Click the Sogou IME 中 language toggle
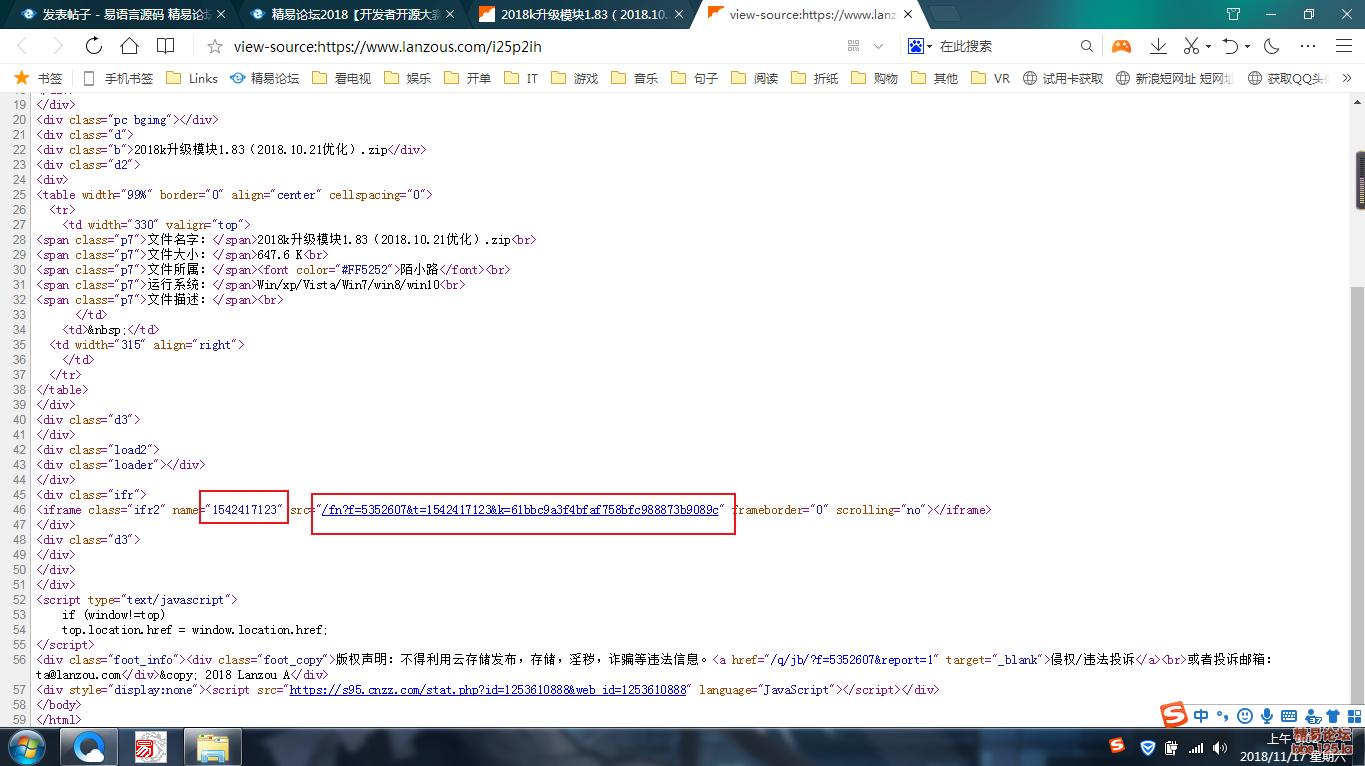This screenshot has width=1365, height=766. (x=1201, y=716)
